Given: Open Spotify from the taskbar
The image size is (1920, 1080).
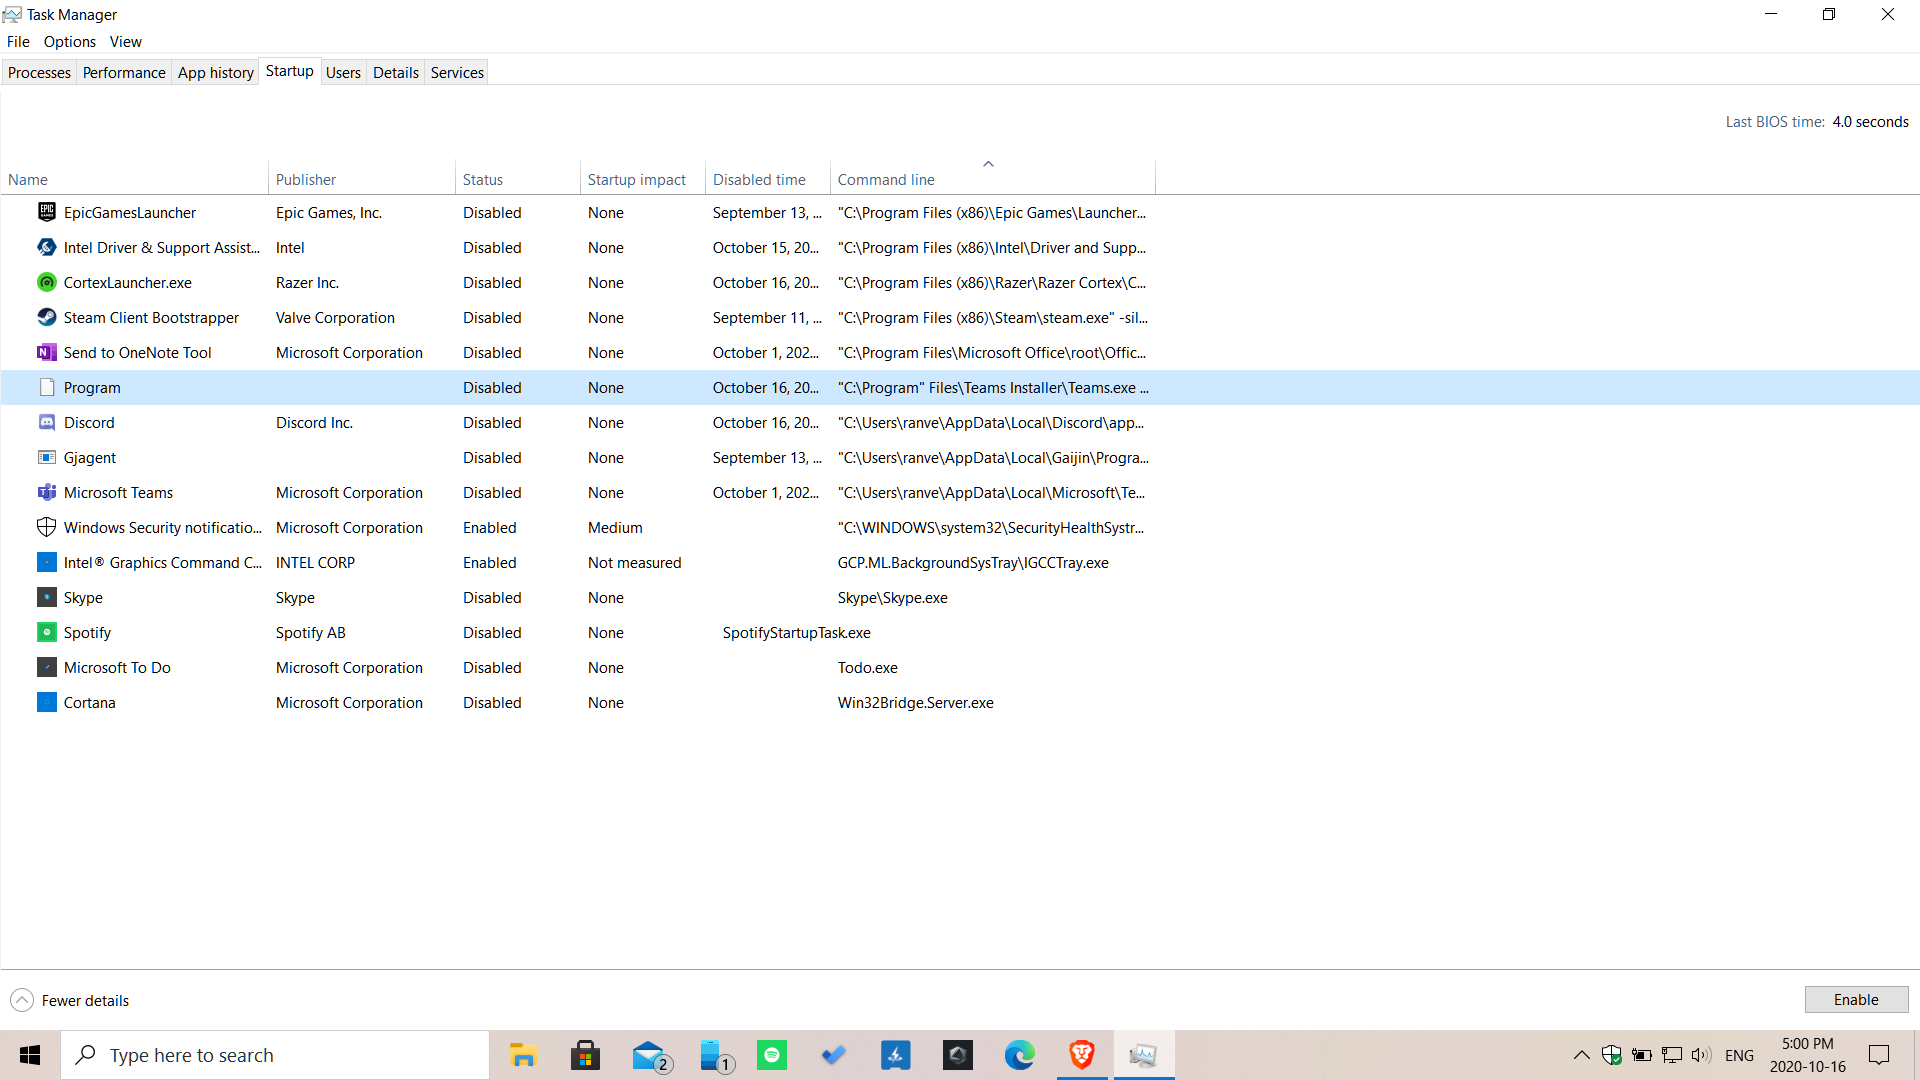Looking at the screenshot, I should coord(772,1055).
